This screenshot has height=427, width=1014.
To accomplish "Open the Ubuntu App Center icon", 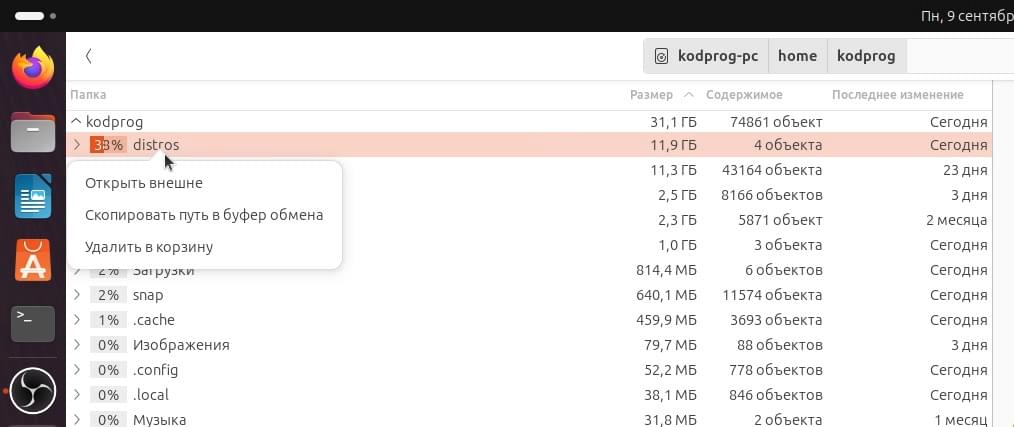I will click(x=32, y=259).
